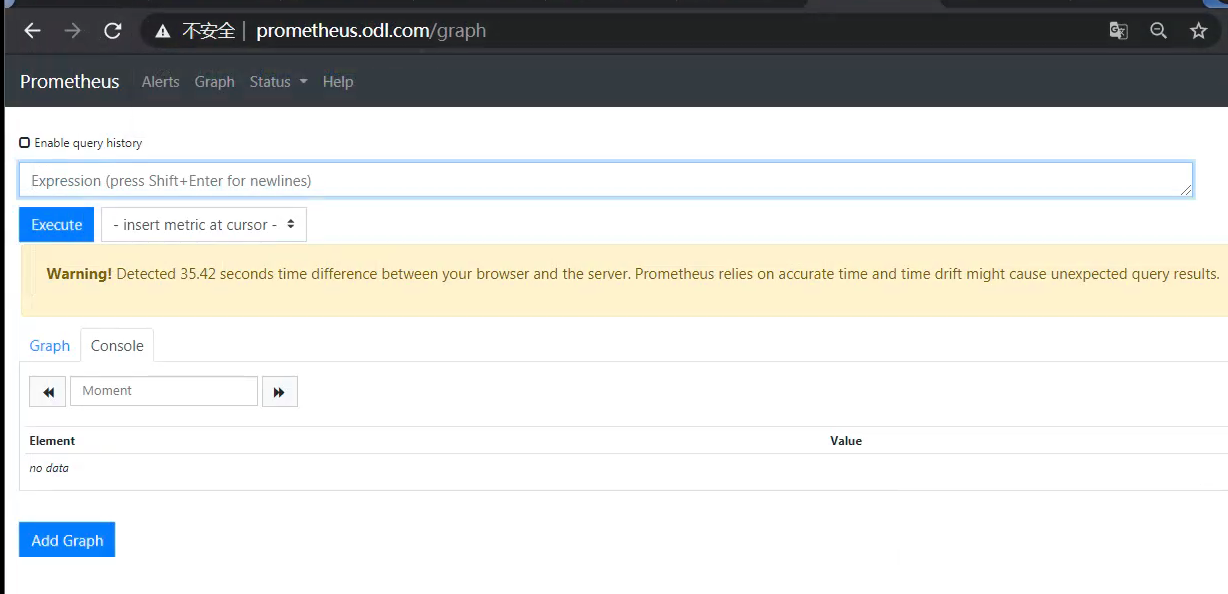Open the Alerts page
Screen dimensions: 1228x594
161,82
